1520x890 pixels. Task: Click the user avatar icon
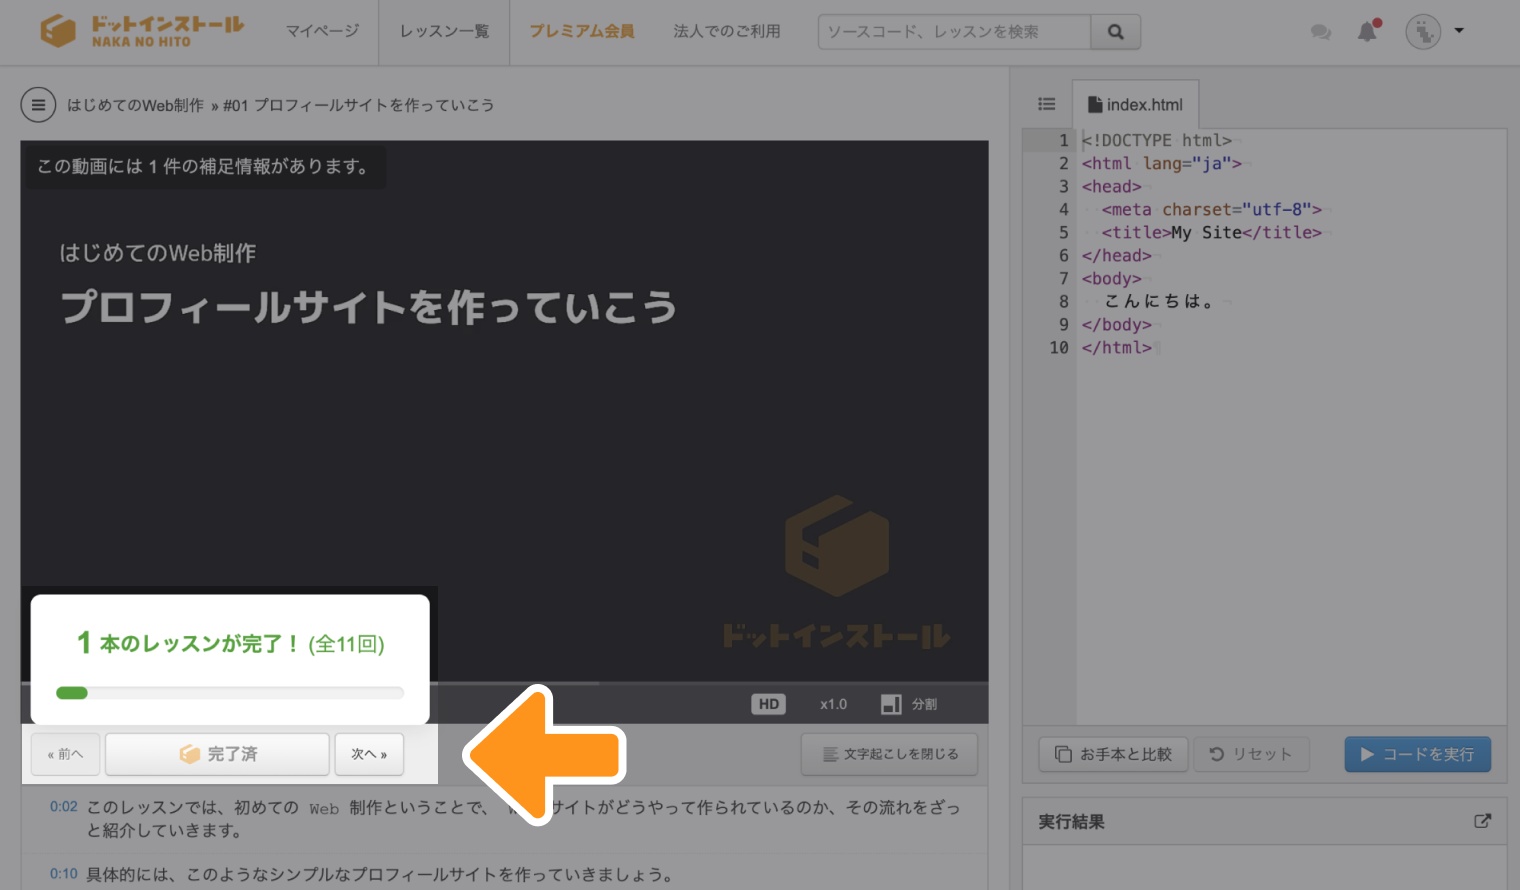point(1423,32)
